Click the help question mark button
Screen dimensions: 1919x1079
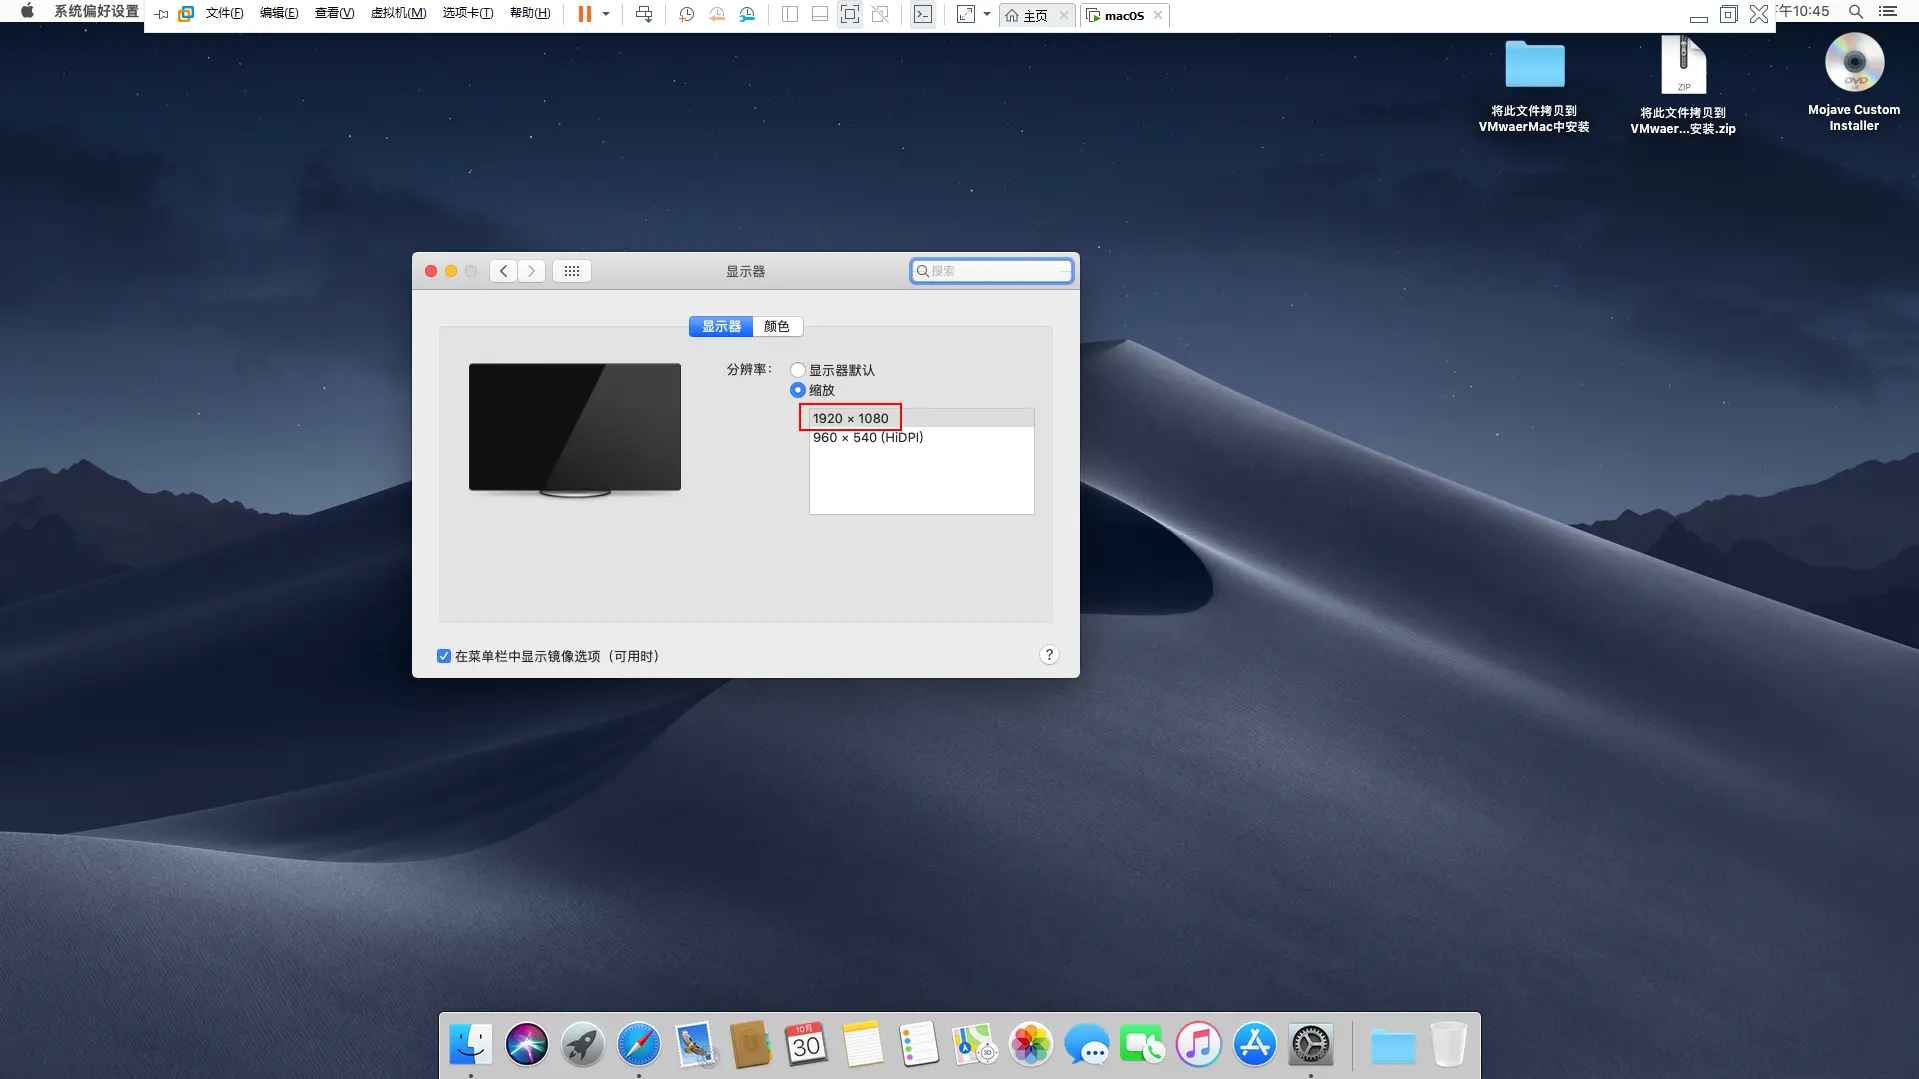[x=1048, y=655]
